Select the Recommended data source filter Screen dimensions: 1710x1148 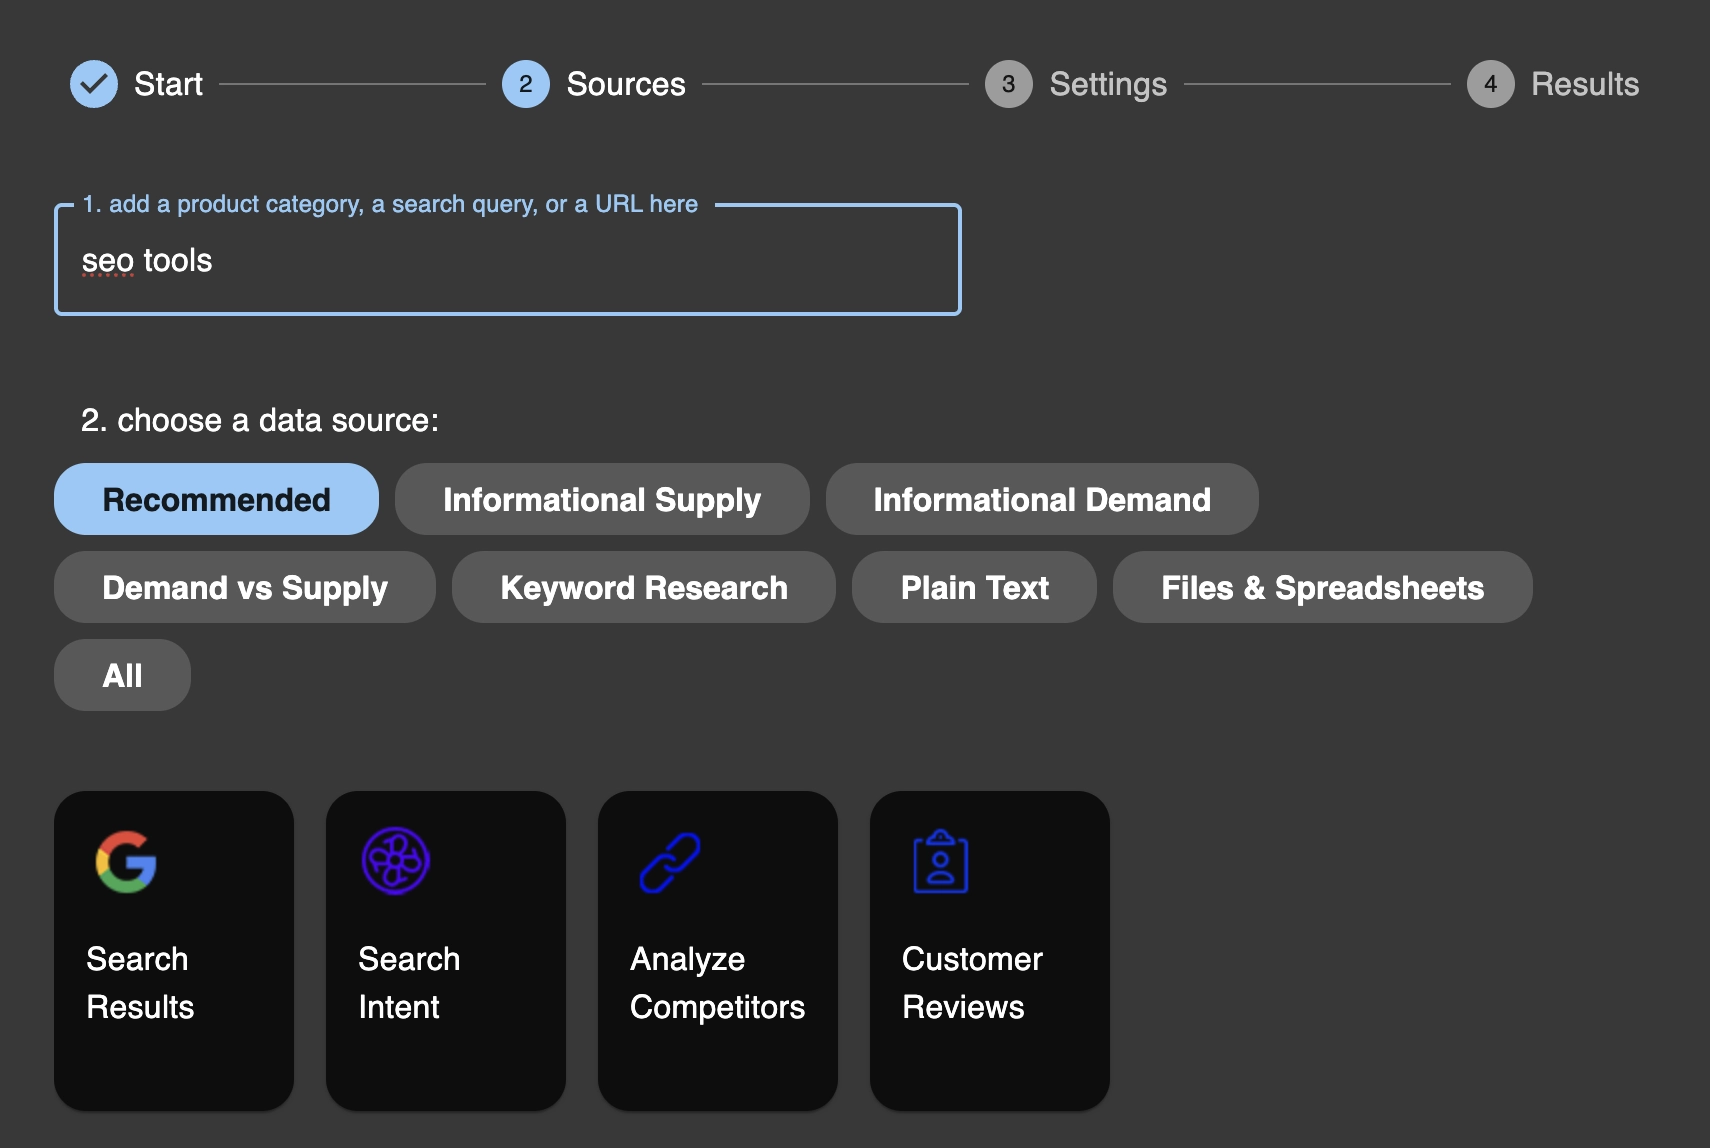point(216,499)
